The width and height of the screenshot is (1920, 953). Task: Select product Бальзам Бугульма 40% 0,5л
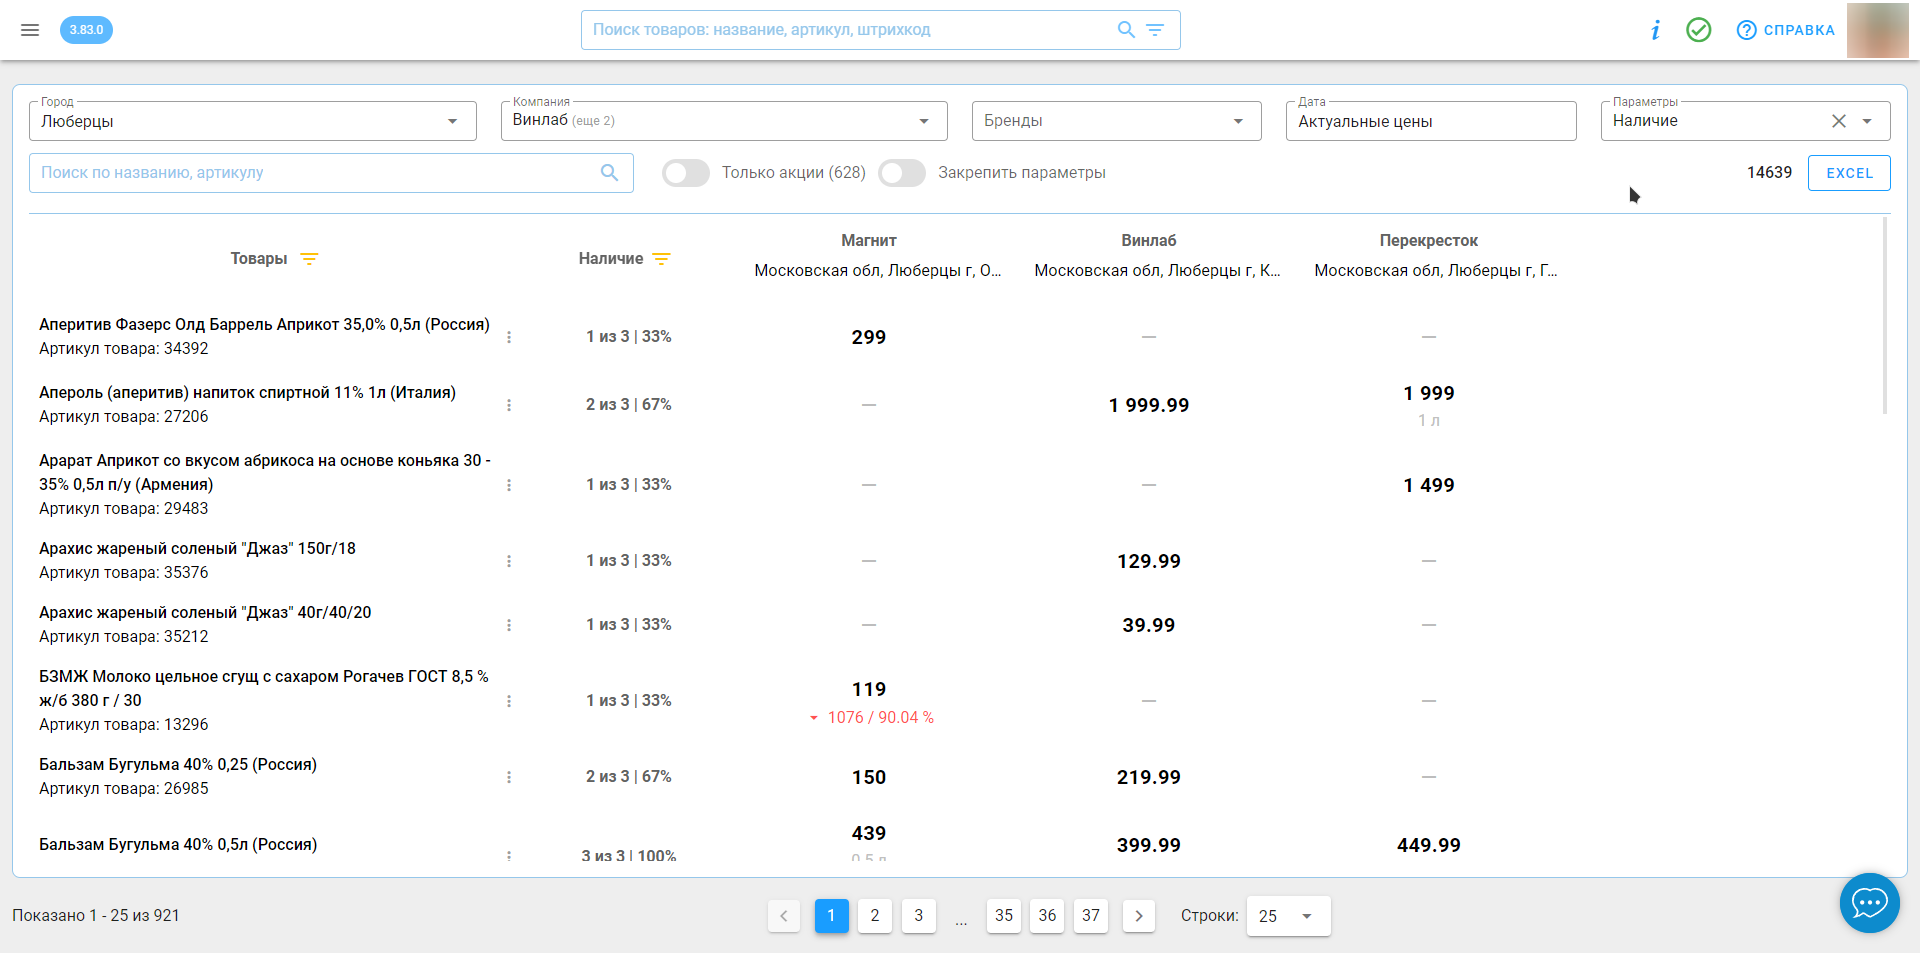[178, 845]
